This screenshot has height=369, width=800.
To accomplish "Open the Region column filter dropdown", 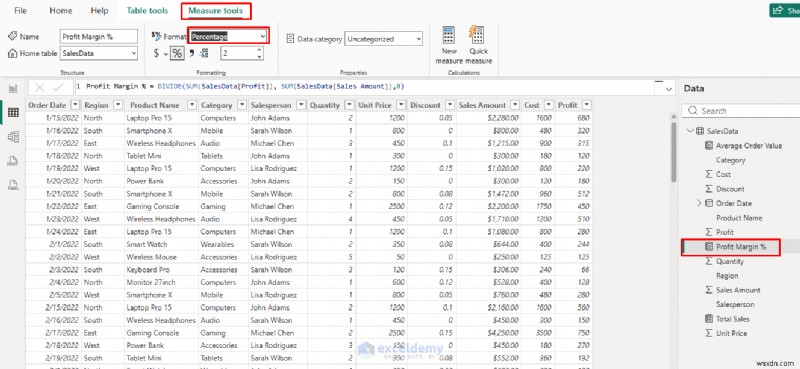I will (118, 105).
